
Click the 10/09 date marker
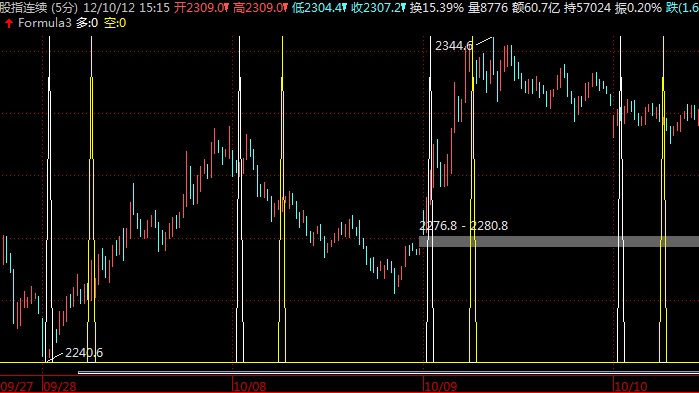440,386
